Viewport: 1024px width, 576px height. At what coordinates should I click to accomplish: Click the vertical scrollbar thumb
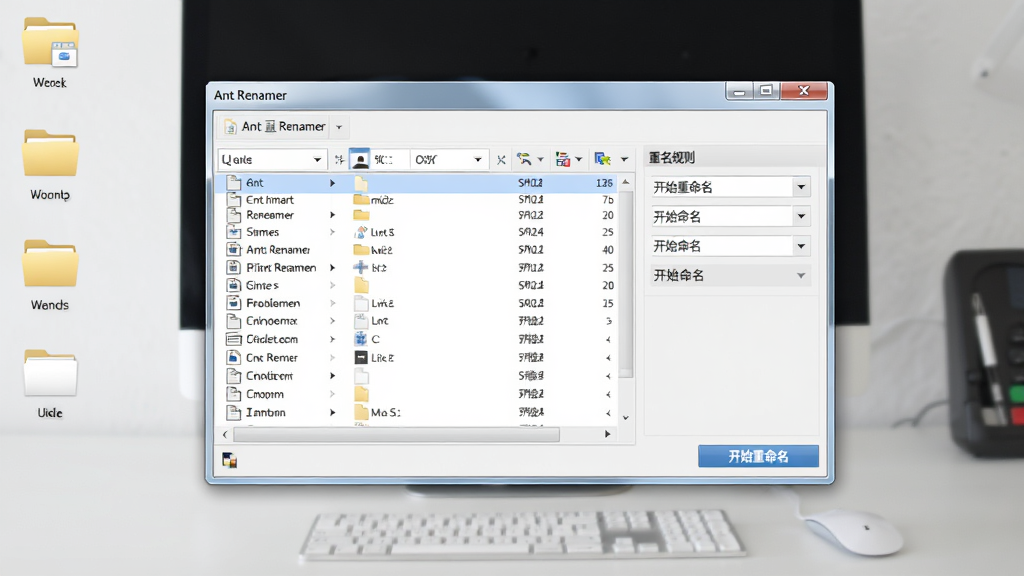tap(626, 284)
